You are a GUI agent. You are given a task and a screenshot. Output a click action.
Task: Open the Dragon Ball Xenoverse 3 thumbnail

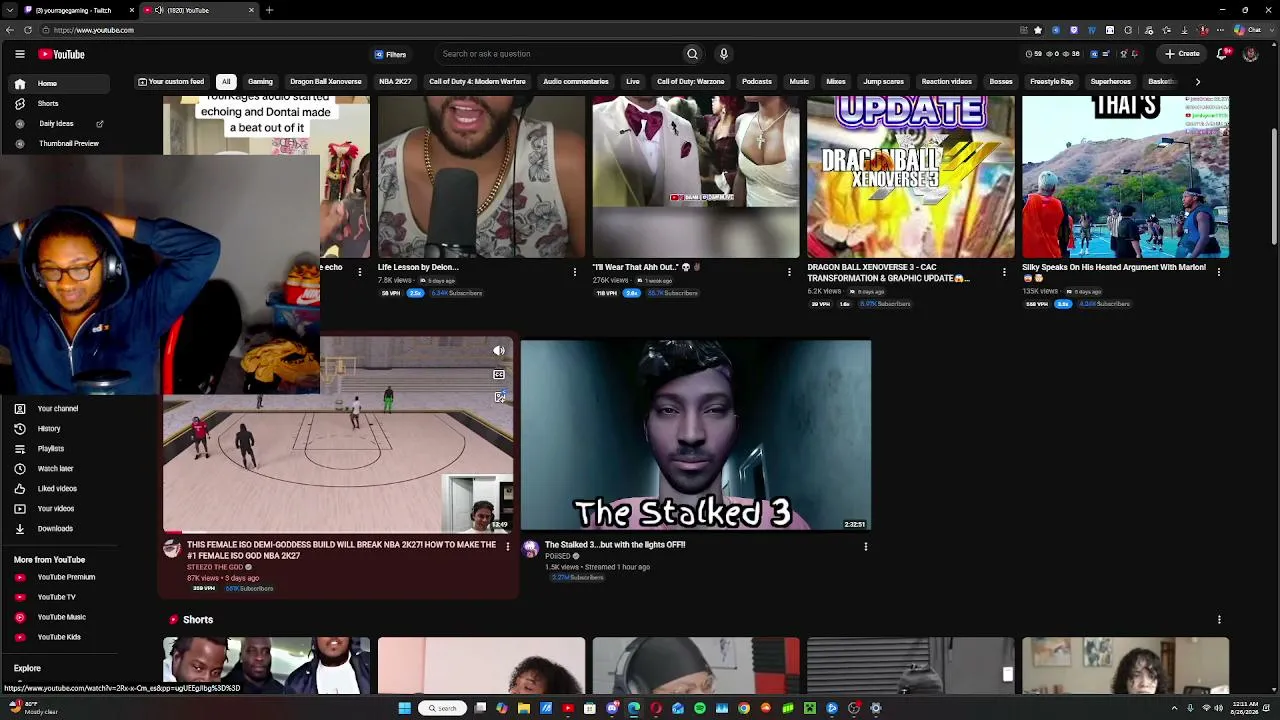tap(911, 177)
